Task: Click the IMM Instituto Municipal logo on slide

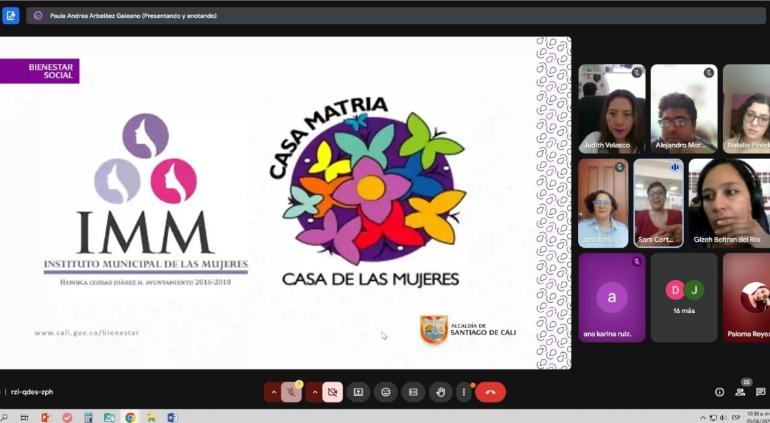Action: click(x=146, y=200)
